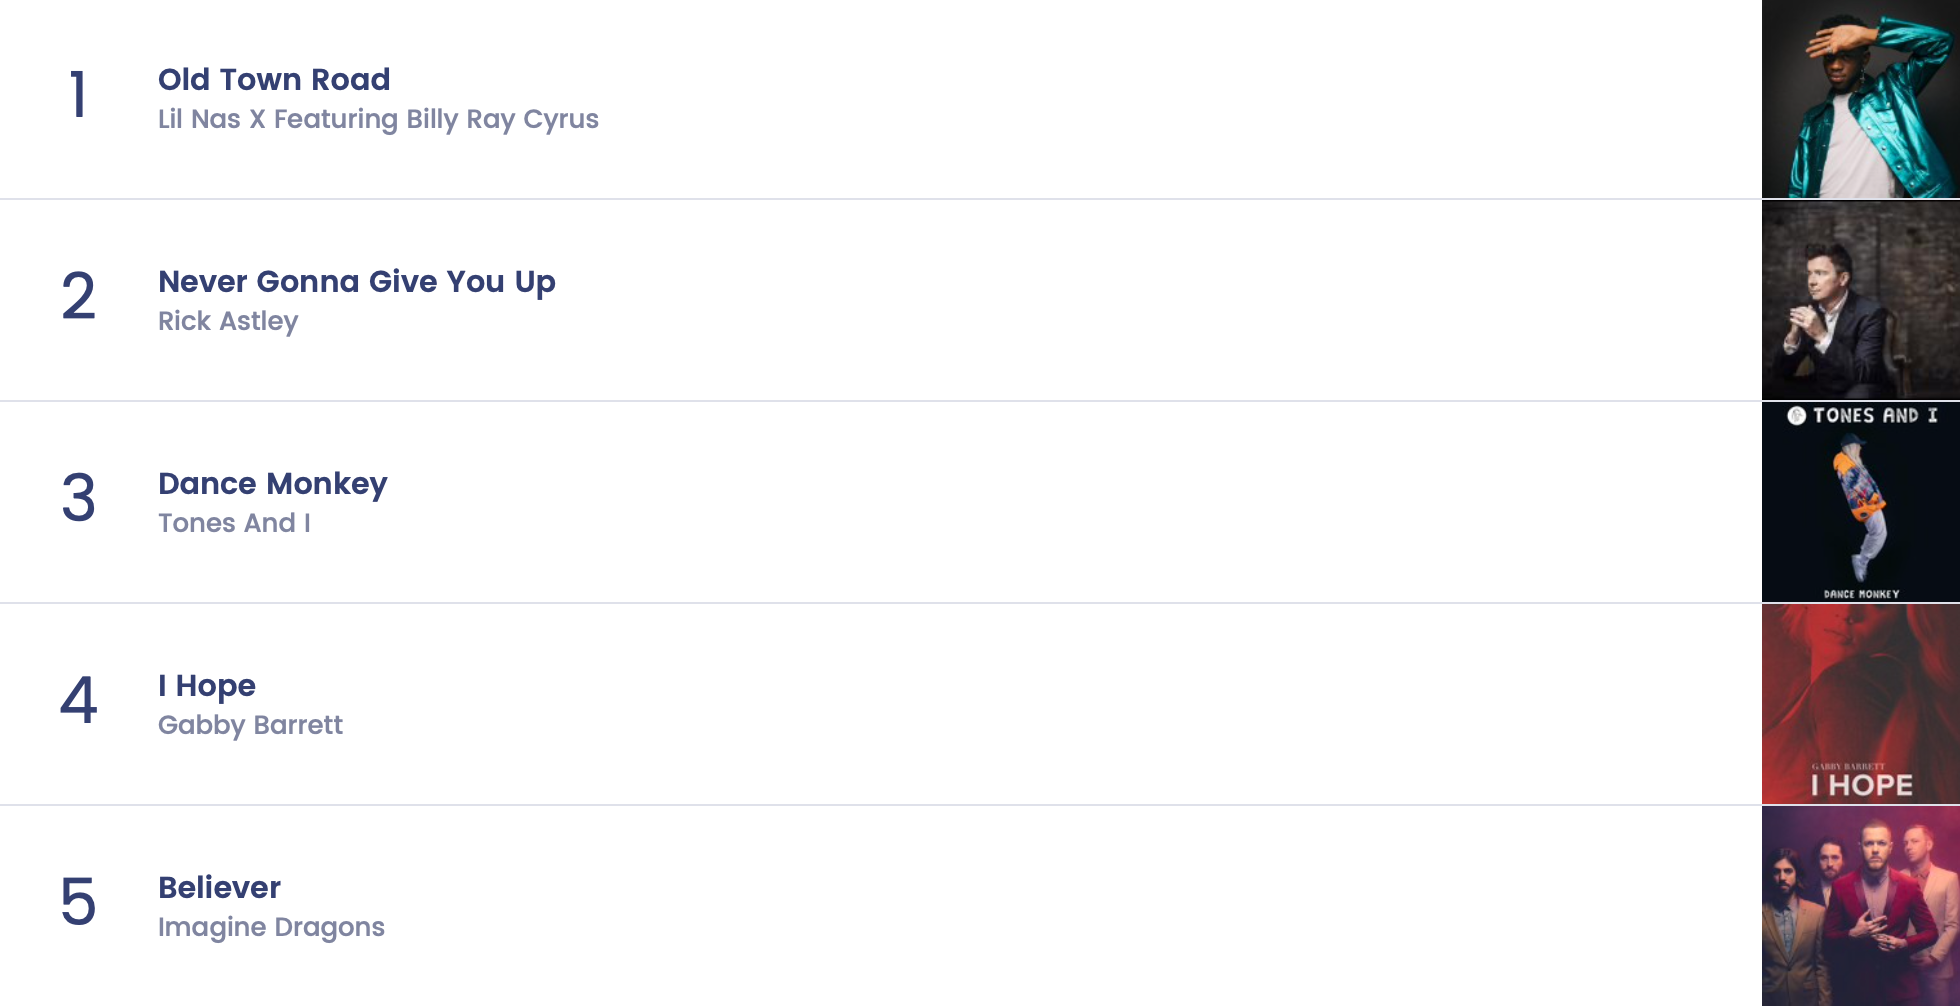The width and height of the screenshot is (1960, 1006).
Task: Click the Rick Astley artist name
Action: click(228, 321)
